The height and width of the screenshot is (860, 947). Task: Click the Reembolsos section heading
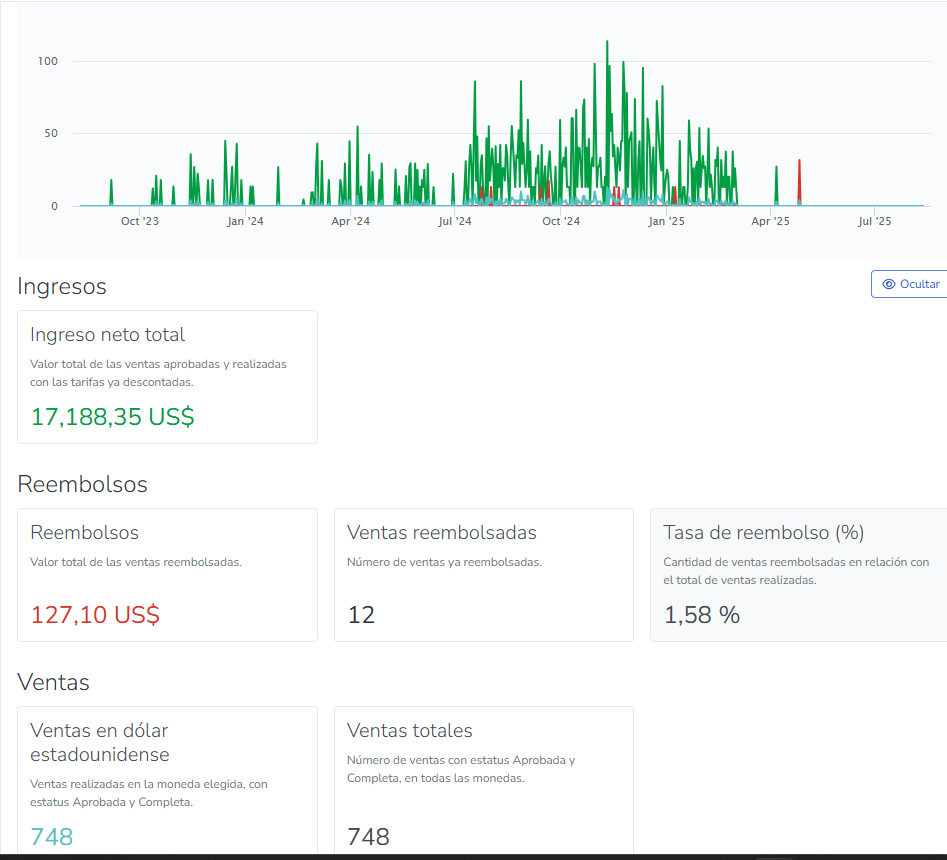(x=82, y=485)
